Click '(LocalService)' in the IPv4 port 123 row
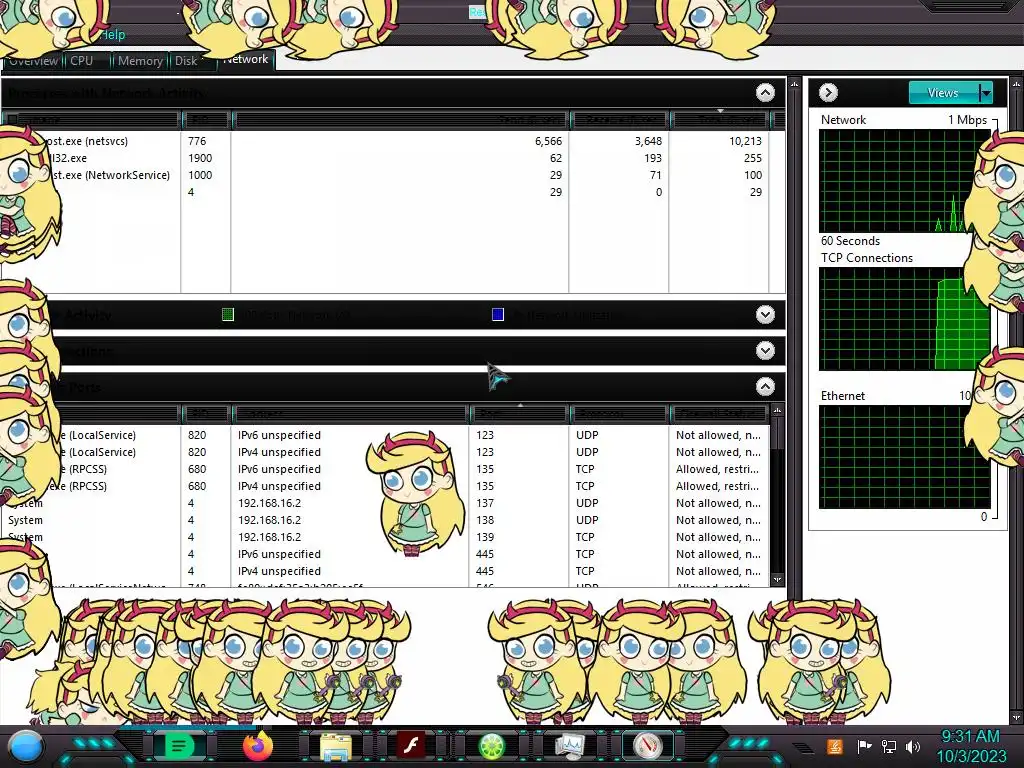This screenshot has width=1024, height=768. coord(103,452)
